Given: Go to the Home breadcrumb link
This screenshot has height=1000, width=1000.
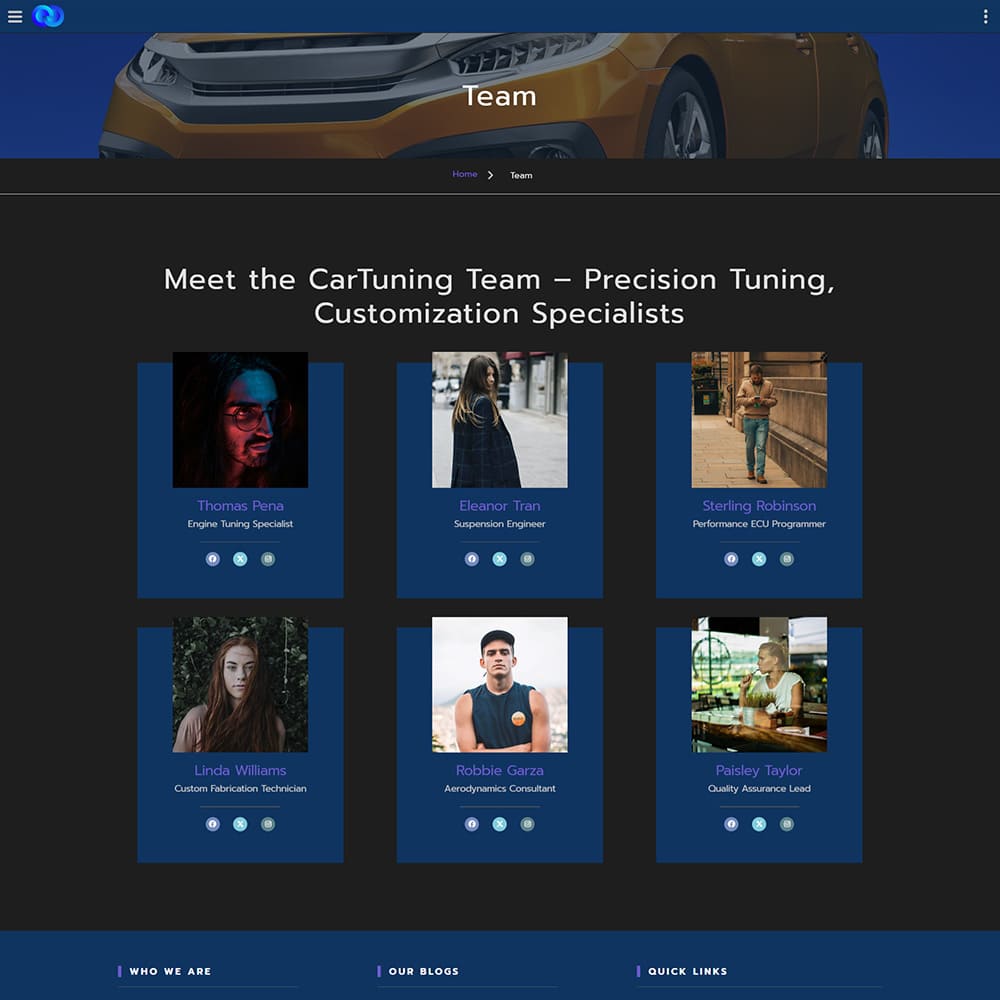Looking at the screenshot, I should pos(465,174).
